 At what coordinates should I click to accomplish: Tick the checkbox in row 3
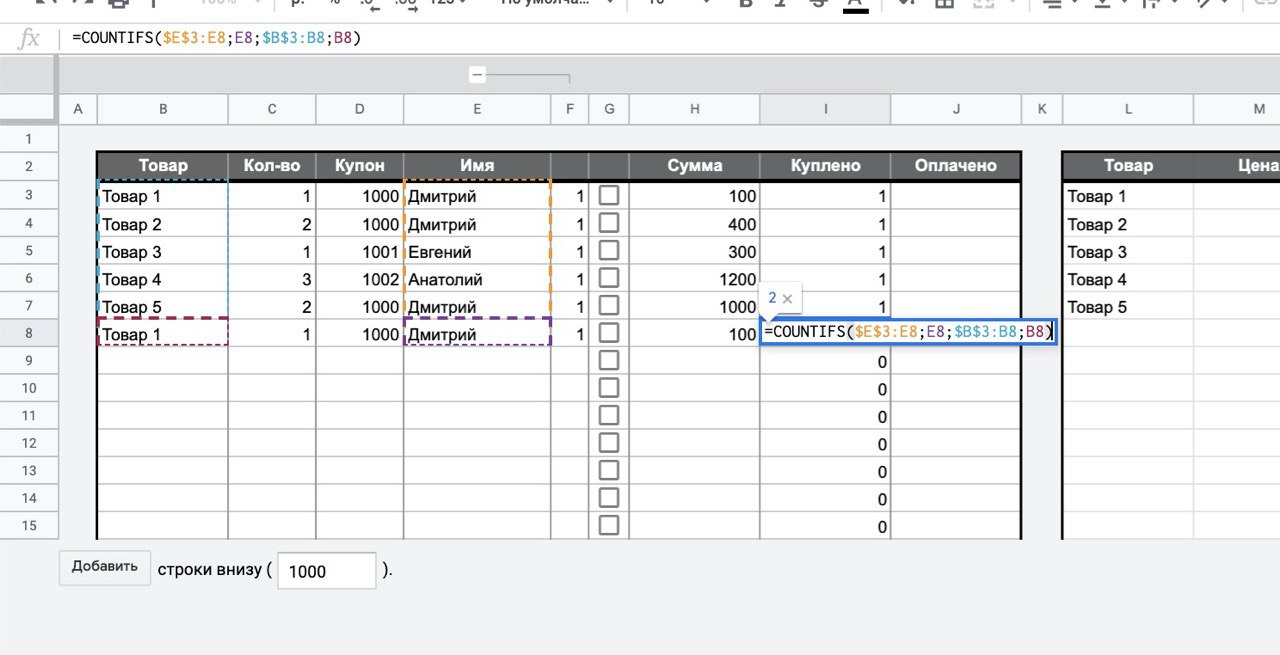(608, 196)
